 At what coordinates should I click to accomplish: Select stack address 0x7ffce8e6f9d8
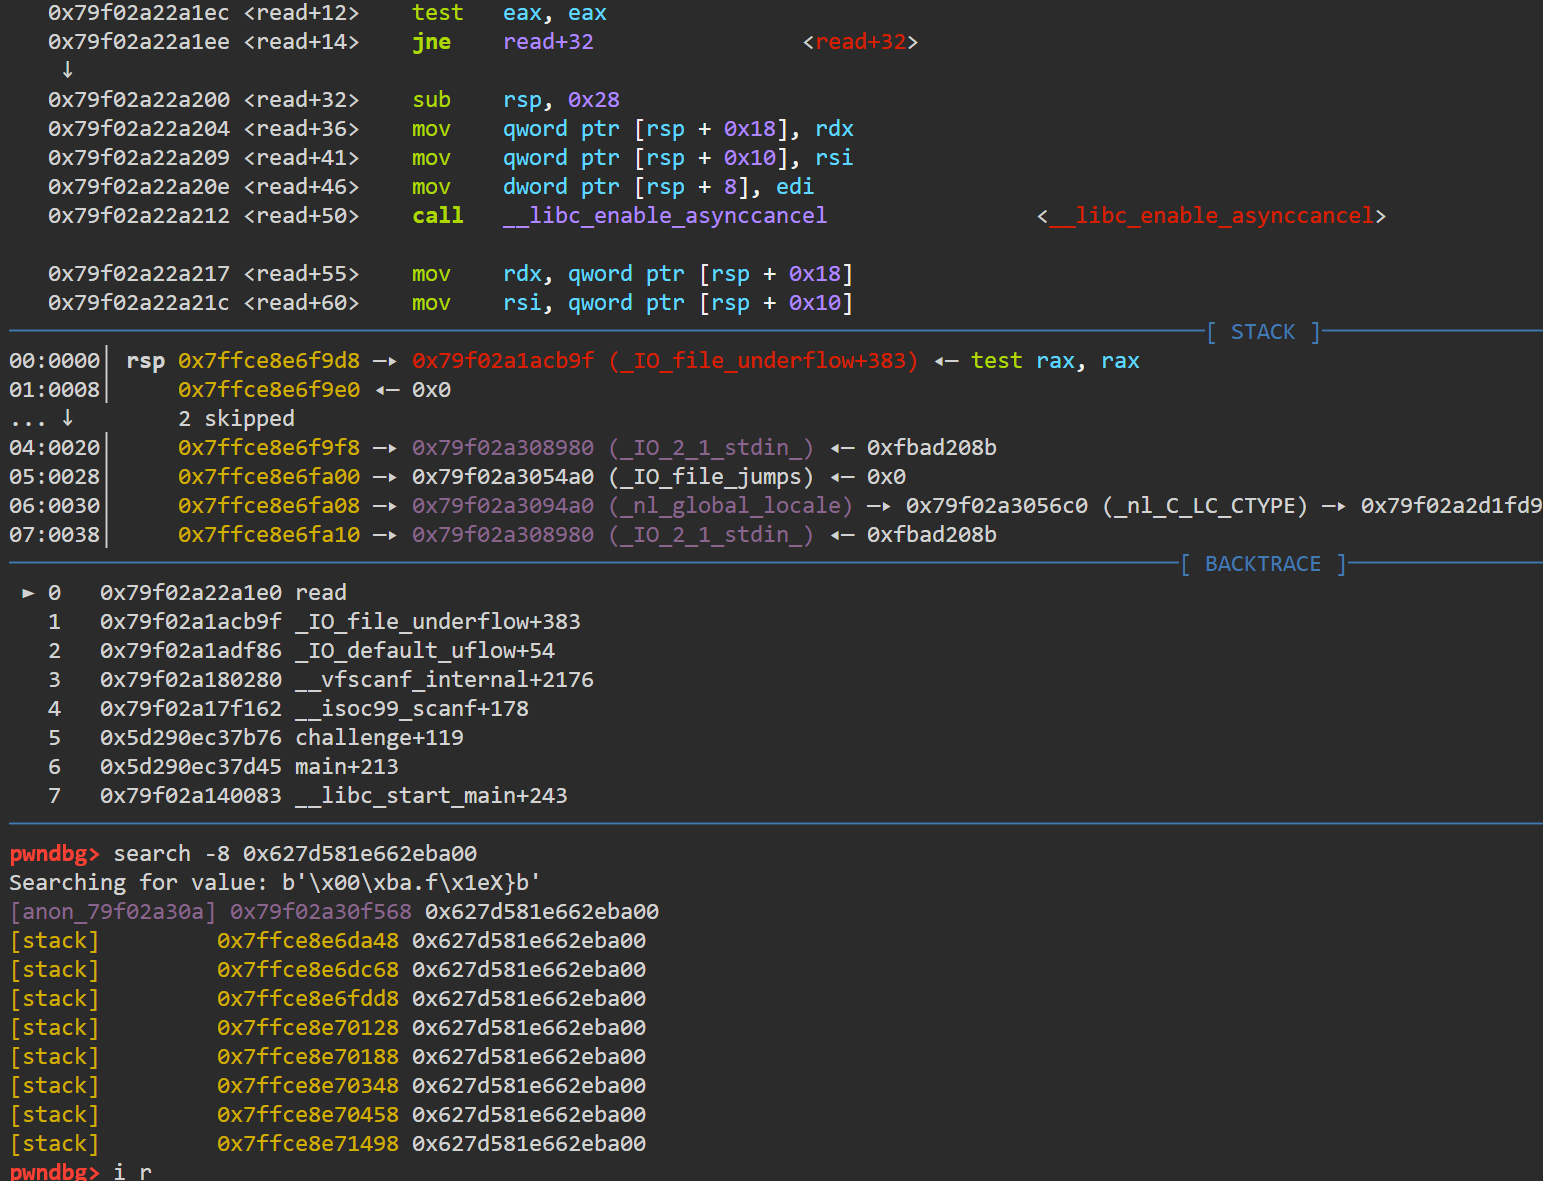point(269,361)
